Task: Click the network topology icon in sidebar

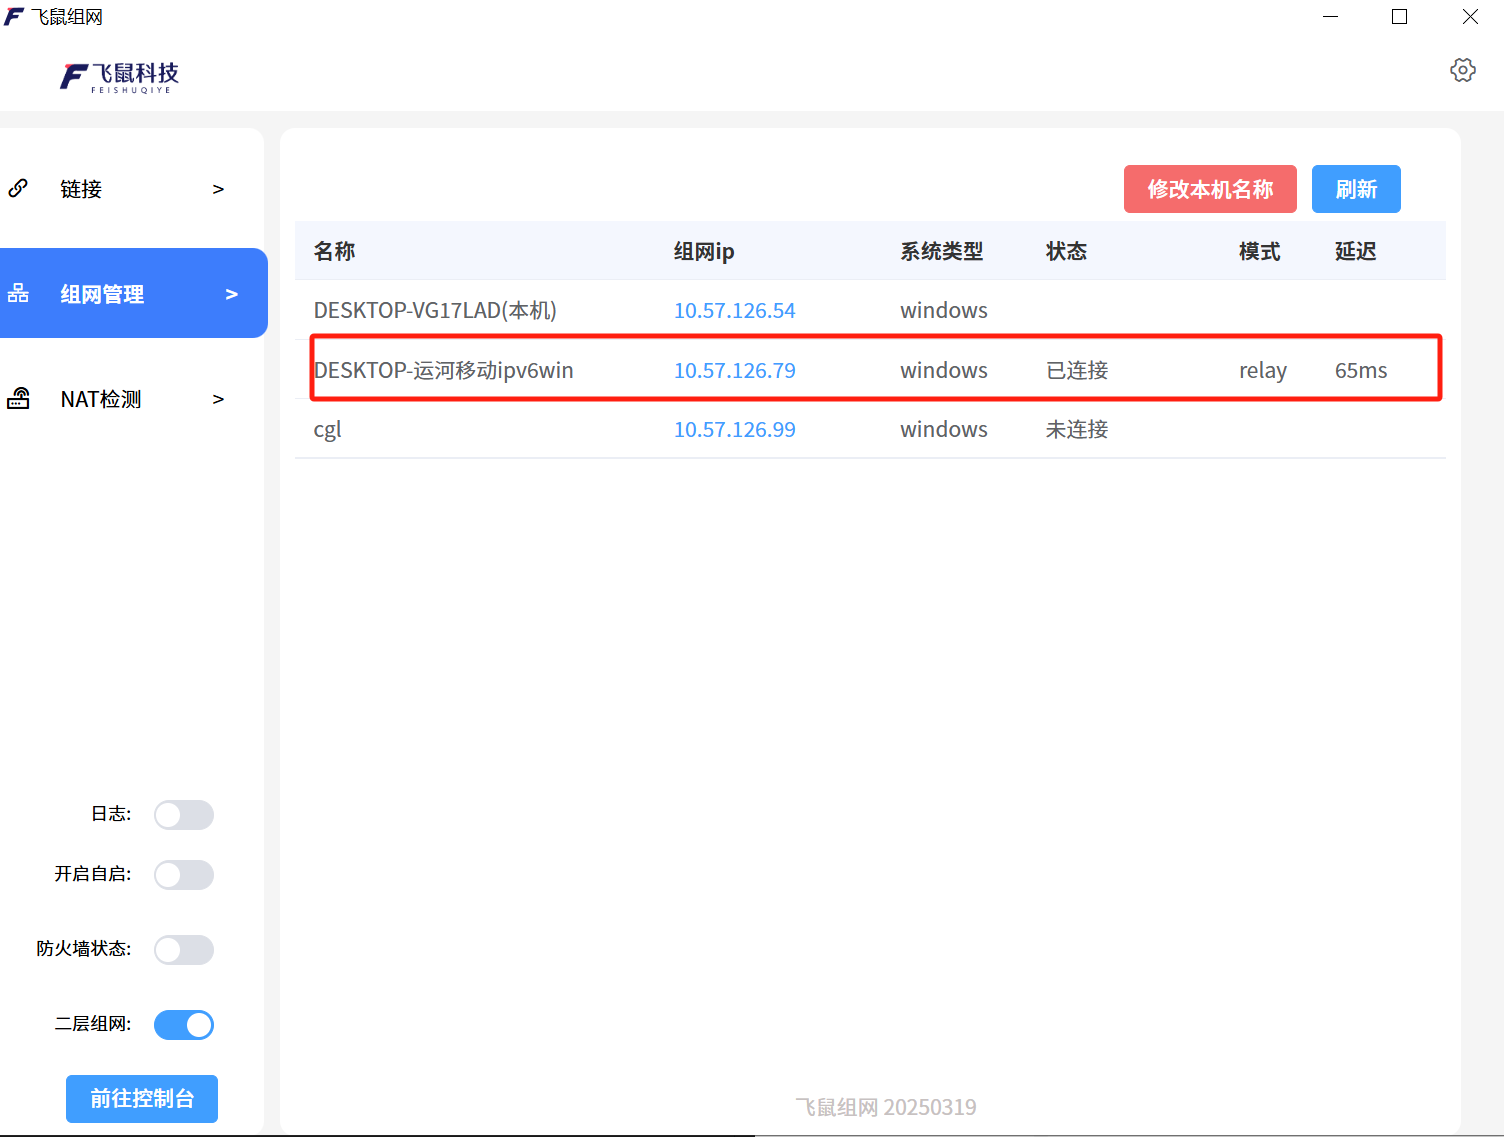Action: point(18,293)
